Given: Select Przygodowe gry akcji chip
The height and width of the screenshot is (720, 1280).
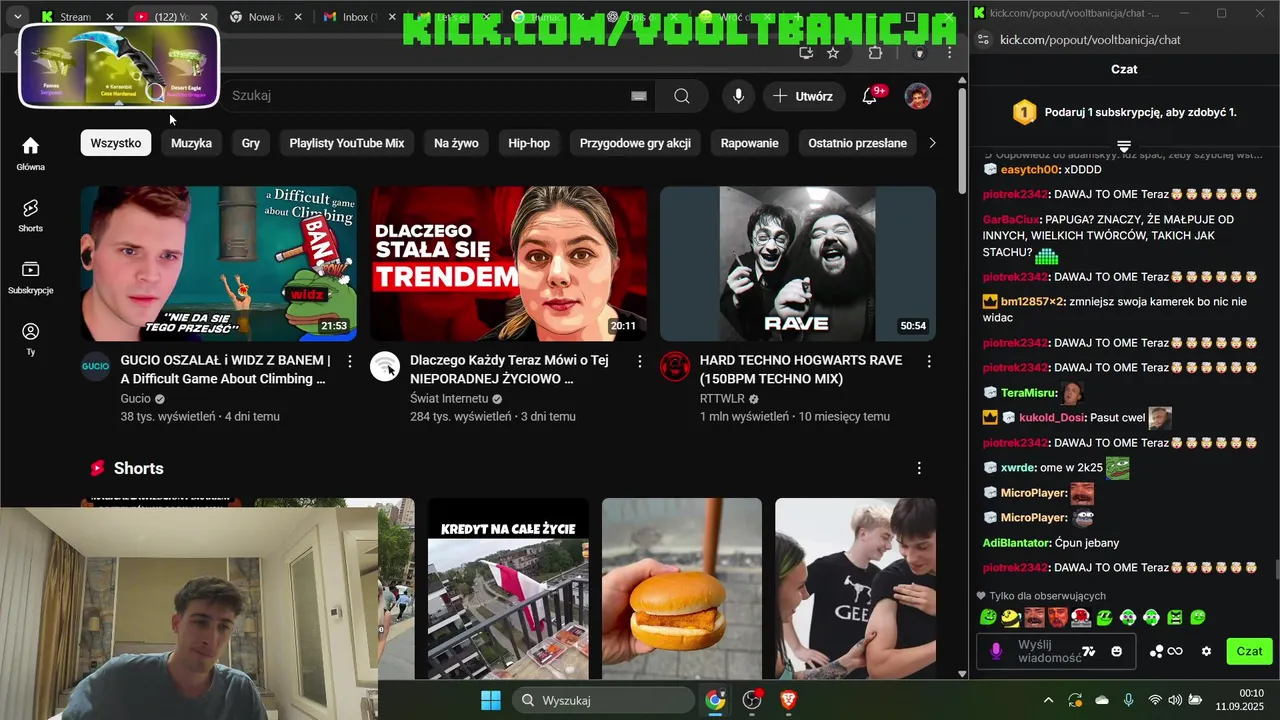Looking at the screenshot, I should click(635, 143).
